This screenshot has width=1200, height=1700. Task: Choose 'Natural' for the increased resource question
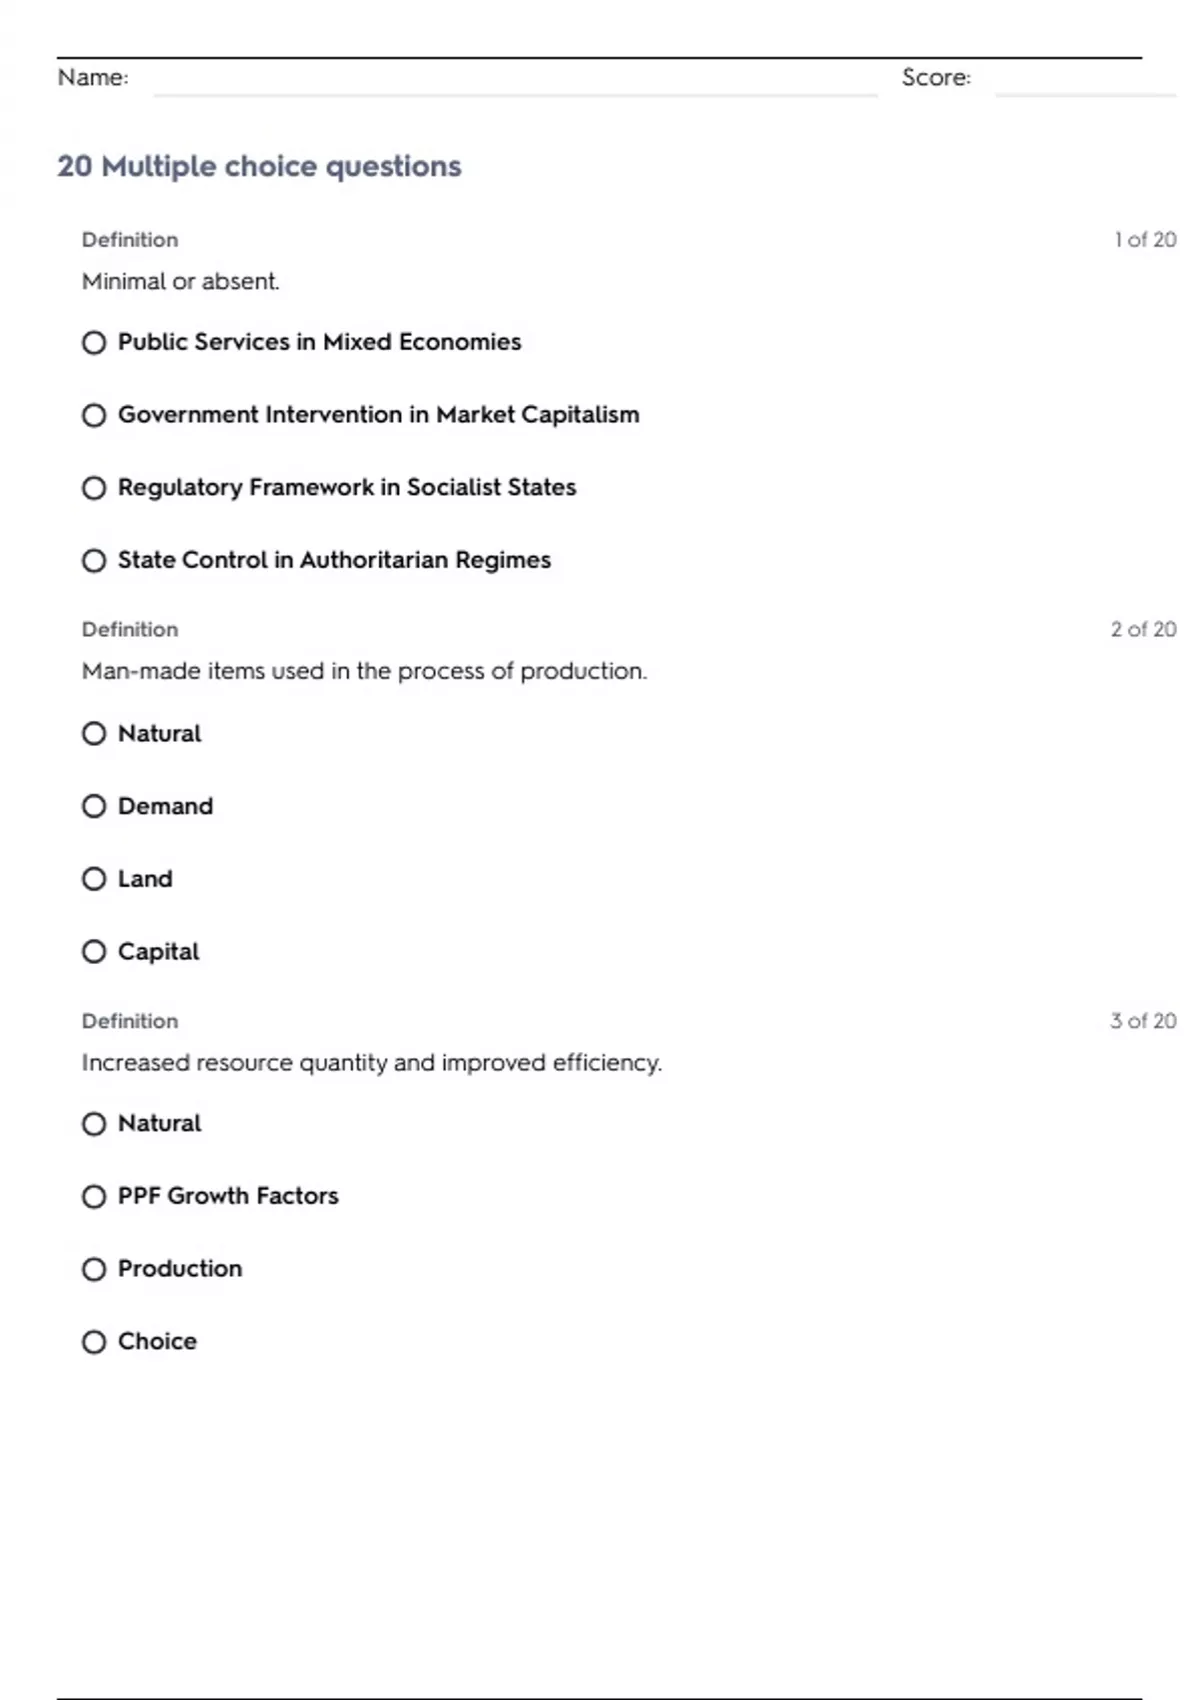click(x=94, y=1124)
